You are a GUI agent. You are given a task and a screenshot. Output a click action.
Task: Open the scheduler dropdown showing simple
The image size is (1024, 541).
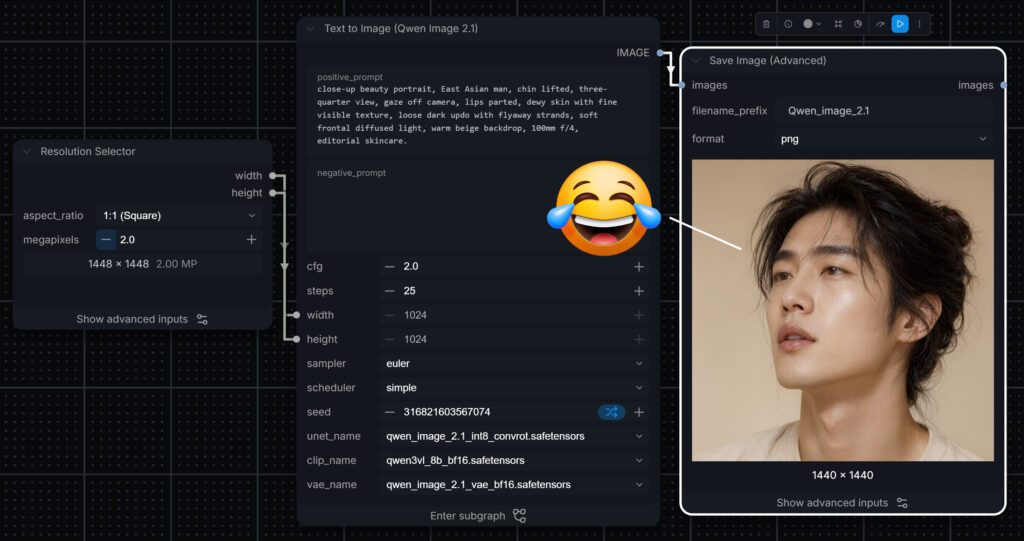(x=514, y=387)
